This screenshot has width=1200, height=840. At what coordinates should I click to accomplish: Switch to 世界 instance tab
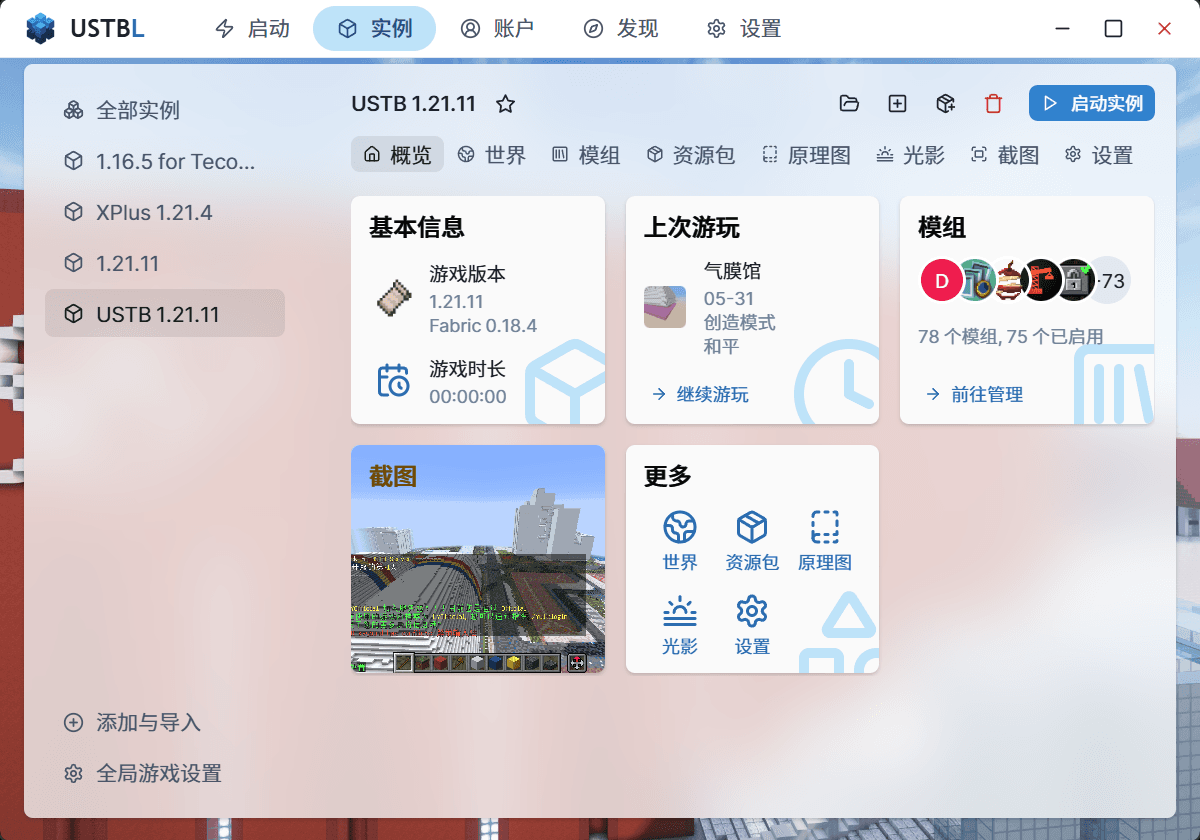pos(492,155)
